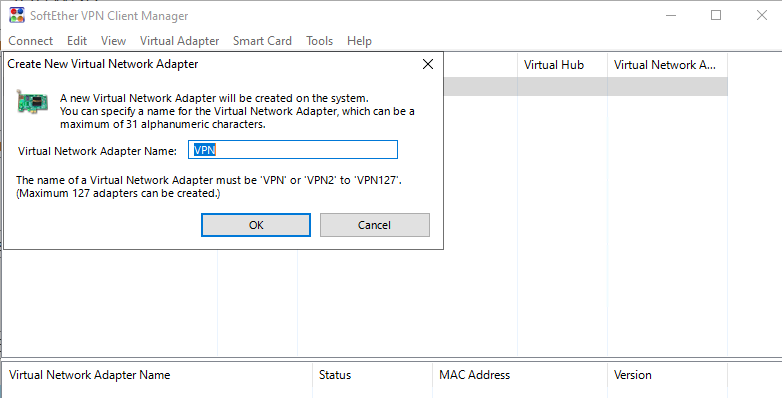The width and height of the screenshot is (782, 398).
Task: Open the Tools menu
Action: pos(320,41)
